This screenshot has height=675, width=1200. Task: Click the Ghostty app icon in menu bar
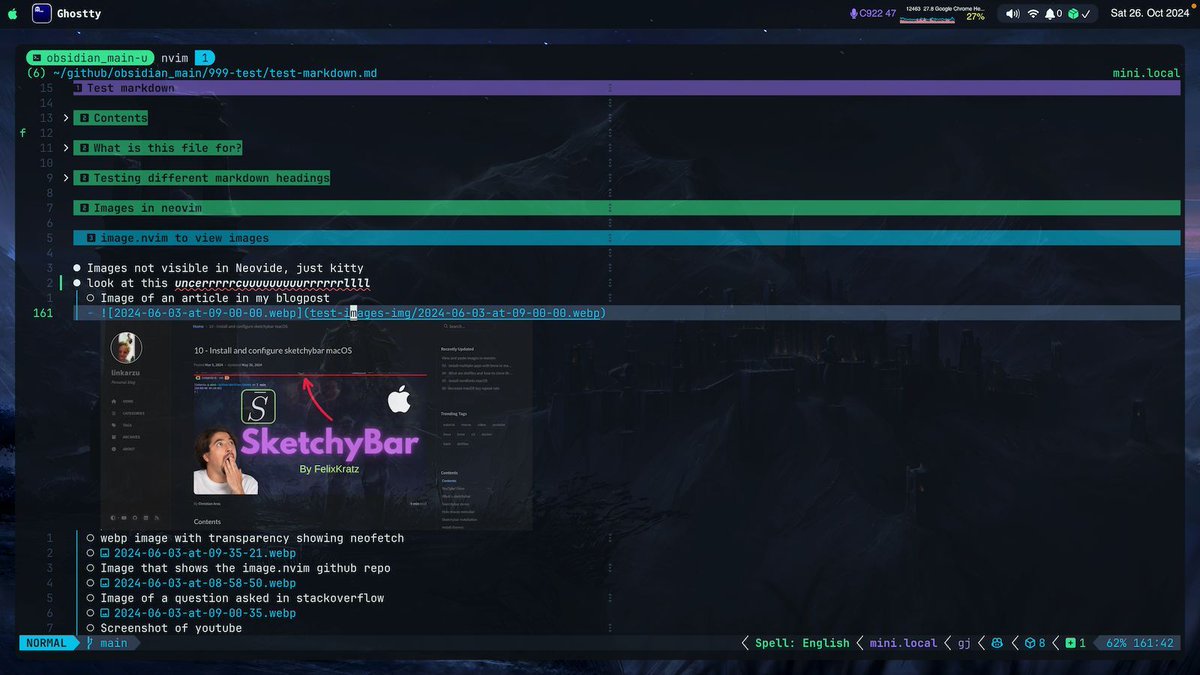pyautogui.click(x=42, y=14)
